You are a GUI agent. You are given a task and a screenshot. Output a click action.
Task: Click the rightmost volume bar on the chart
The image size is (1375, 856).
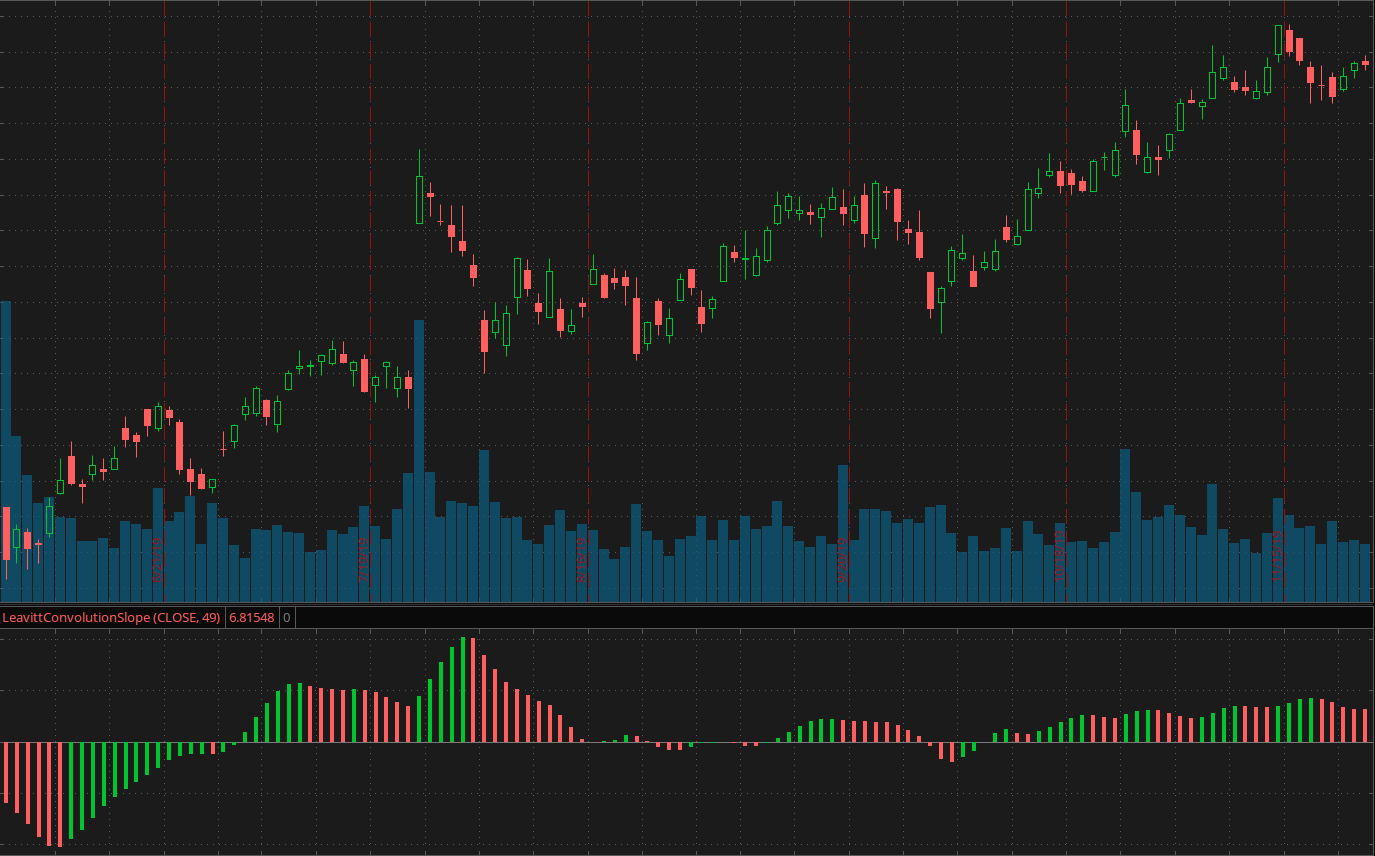pyautogui.click(x=1365, y=573)
